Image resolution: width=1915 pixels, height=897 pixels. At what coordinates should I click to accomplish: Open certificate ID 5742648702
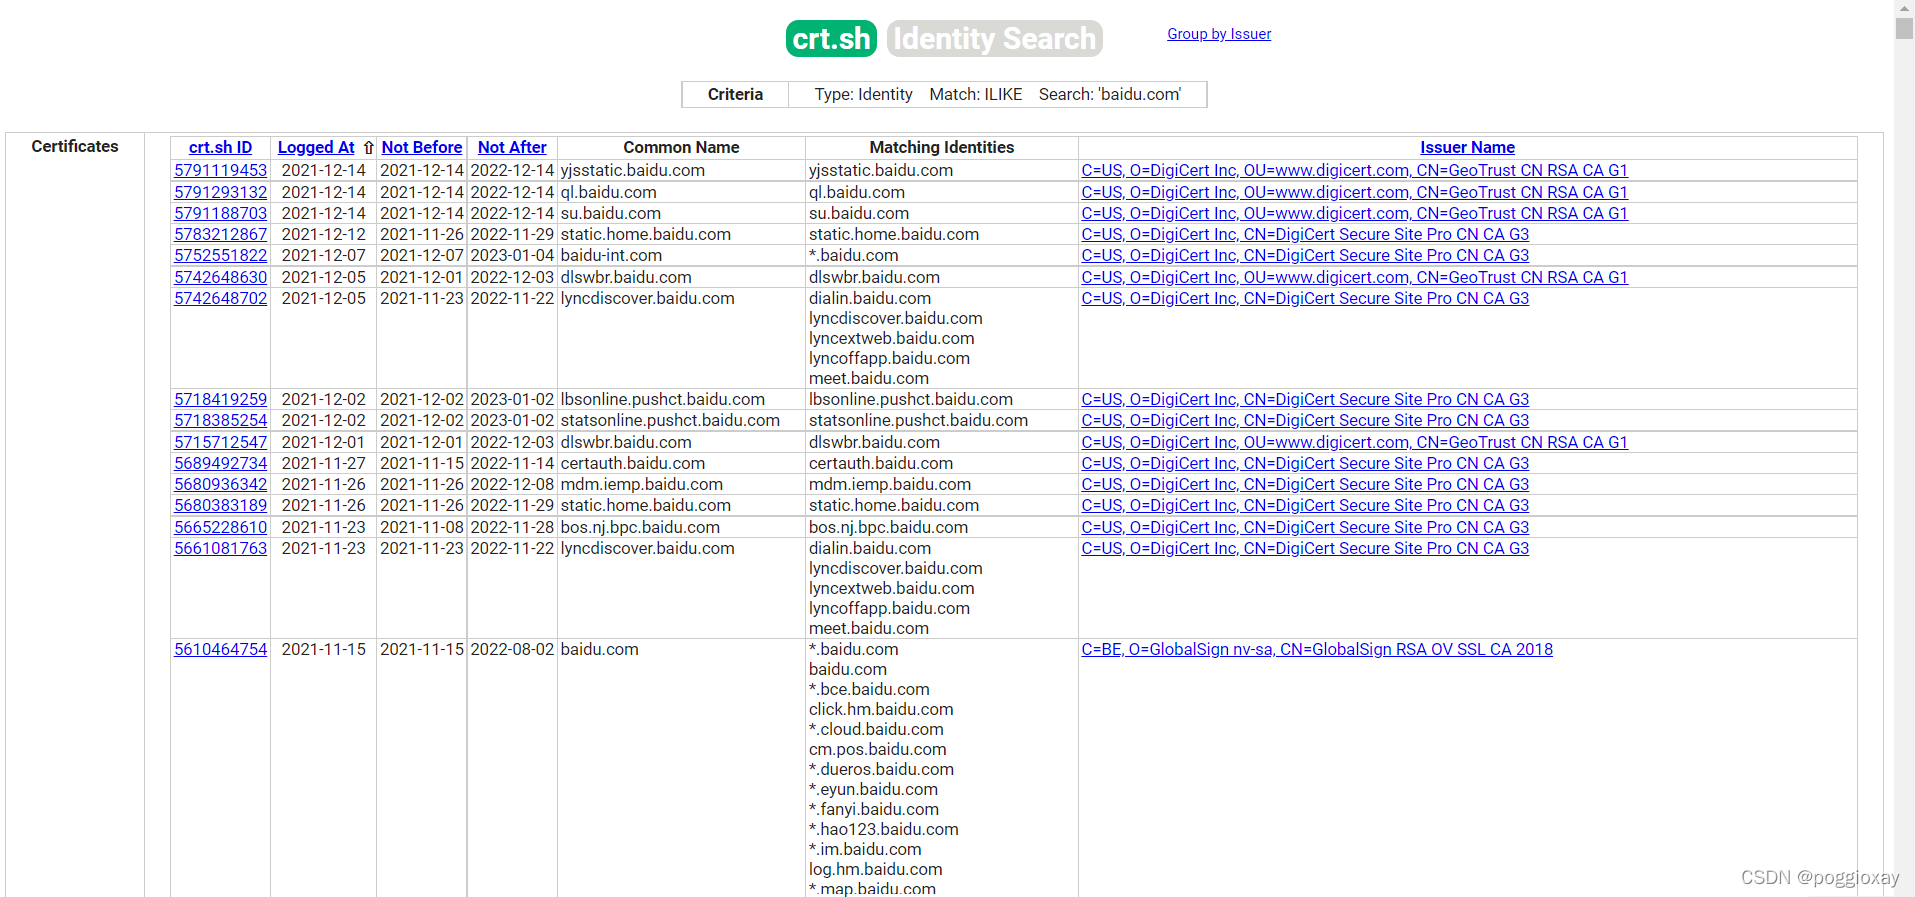click(221, 298)
